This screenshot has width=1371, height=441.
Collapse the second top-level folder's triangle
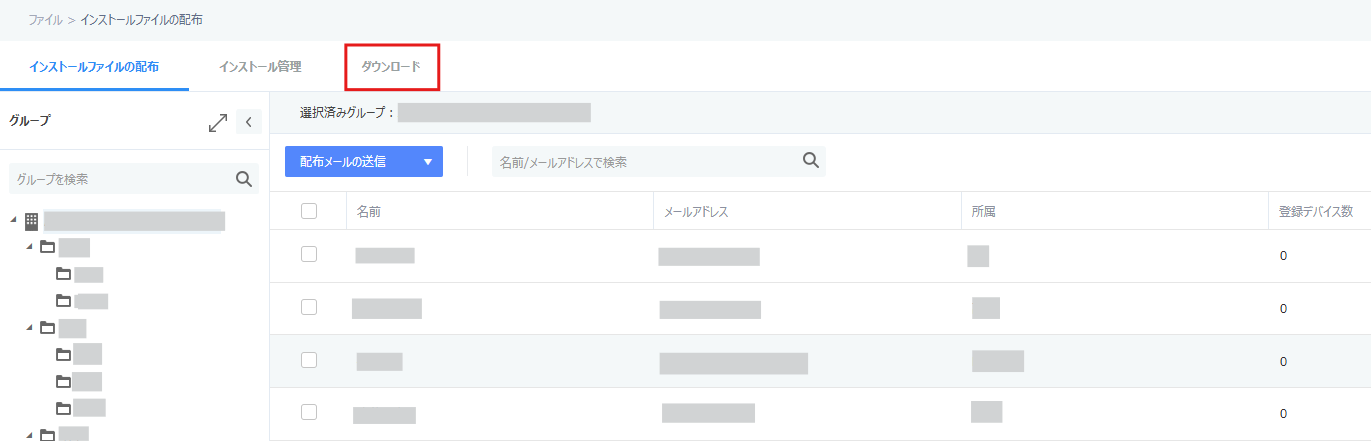(30, 327)
